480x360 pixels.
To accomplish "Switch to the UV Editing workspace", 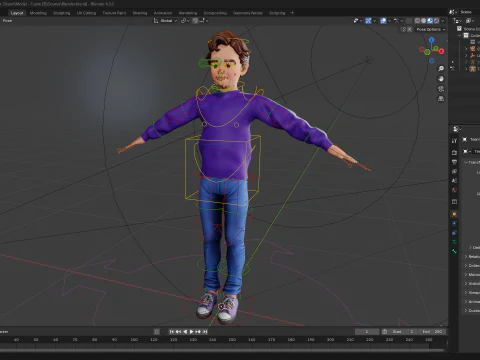I will (x=86, y=13).
